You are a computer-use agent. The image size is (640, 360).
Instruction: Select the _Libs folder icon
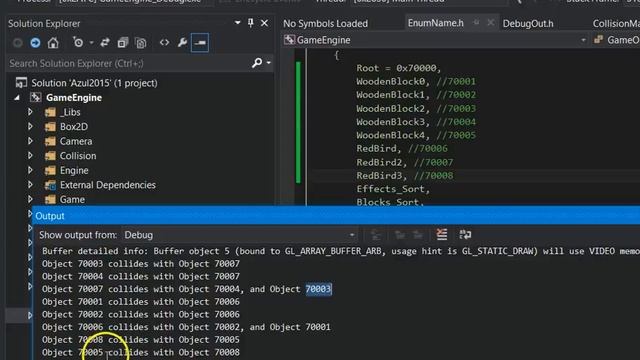pyautogui.click(x=51, y=112)
